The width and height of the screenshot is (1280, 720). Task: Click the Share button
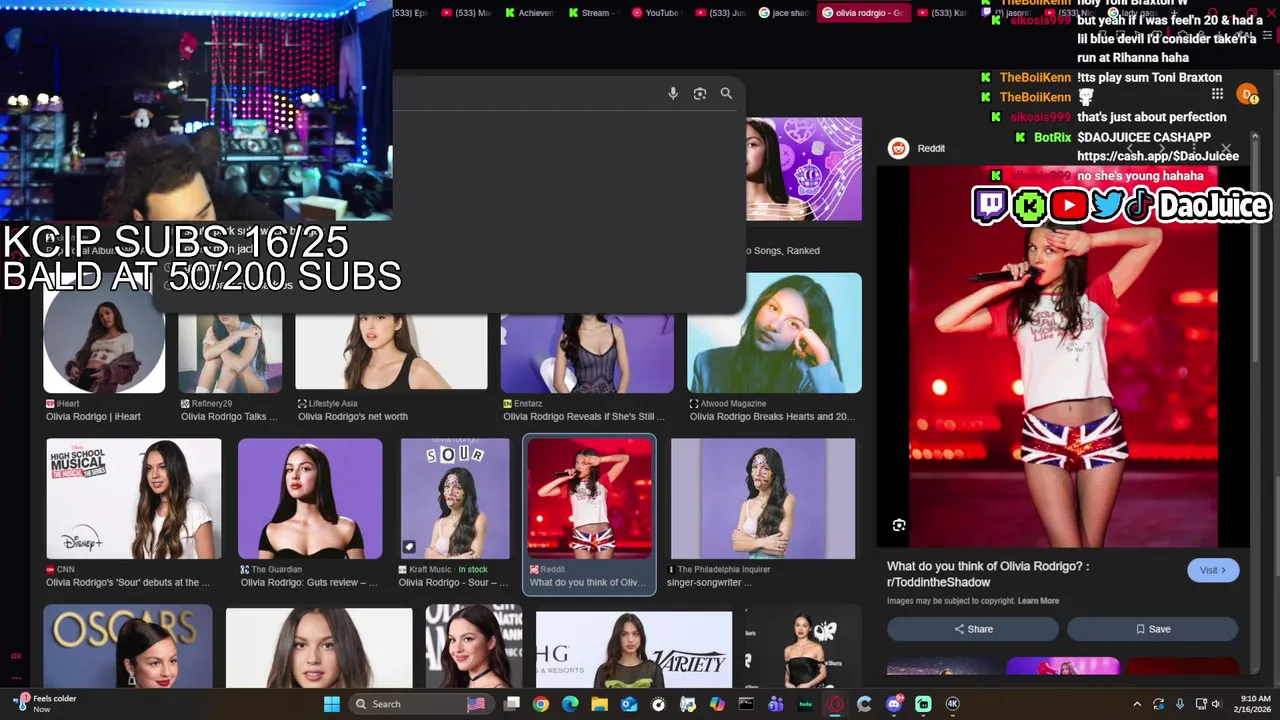pos(973,629)
